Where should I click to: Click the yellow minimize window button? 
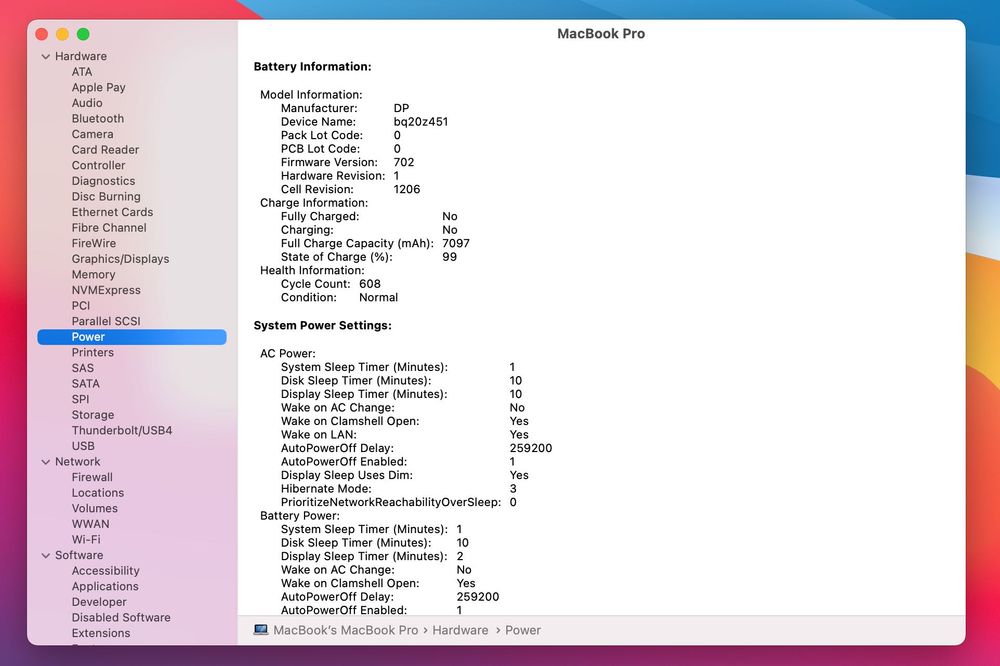[x=62, y=34]
